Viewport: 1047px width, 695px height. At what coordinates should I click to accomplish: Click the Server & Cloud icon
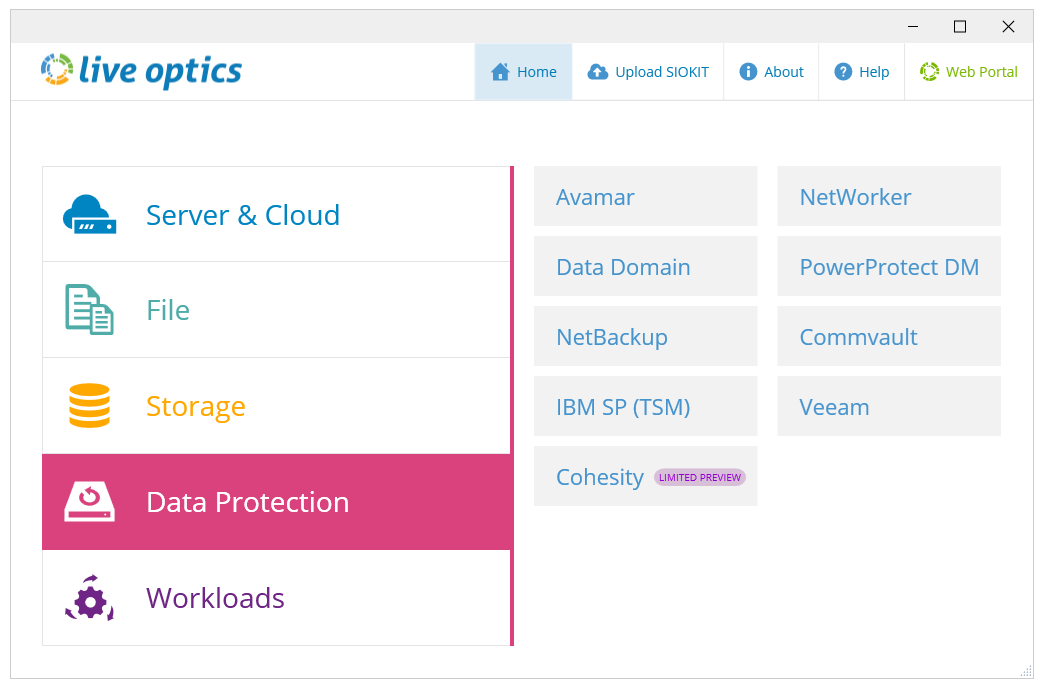point(89,214)
